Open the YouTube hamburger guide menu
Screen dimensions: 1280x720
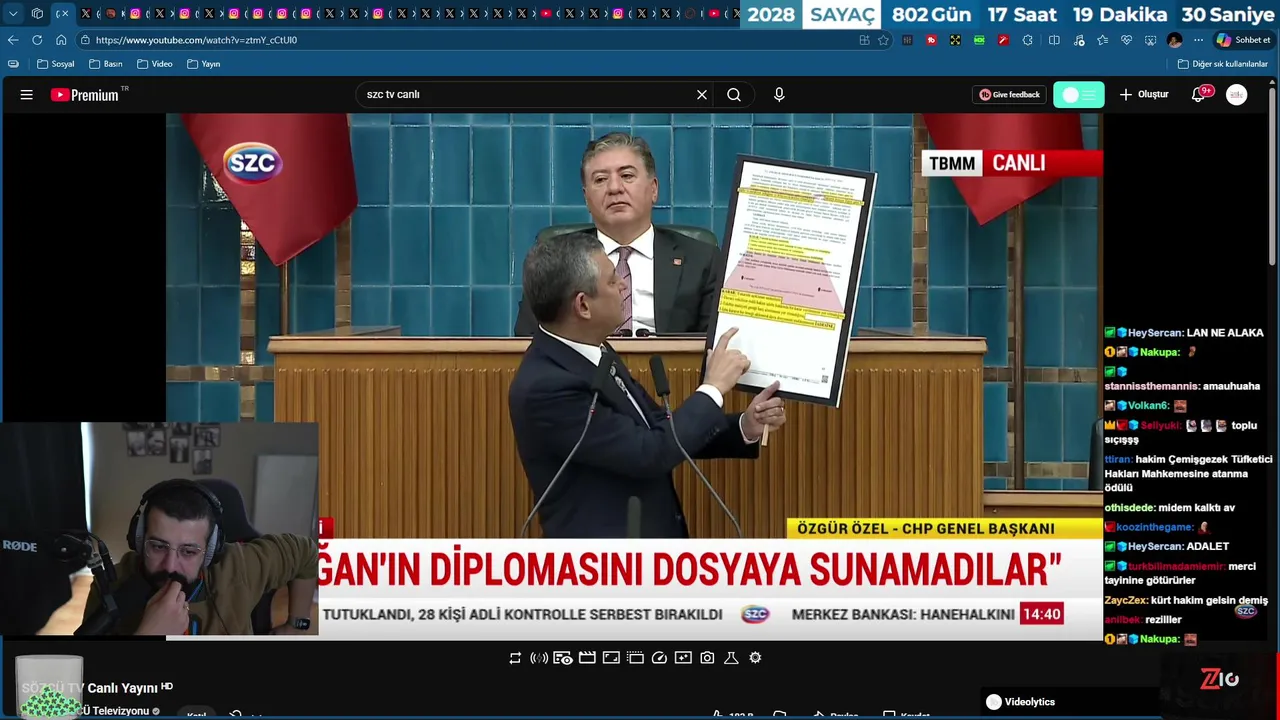point(27,95)
